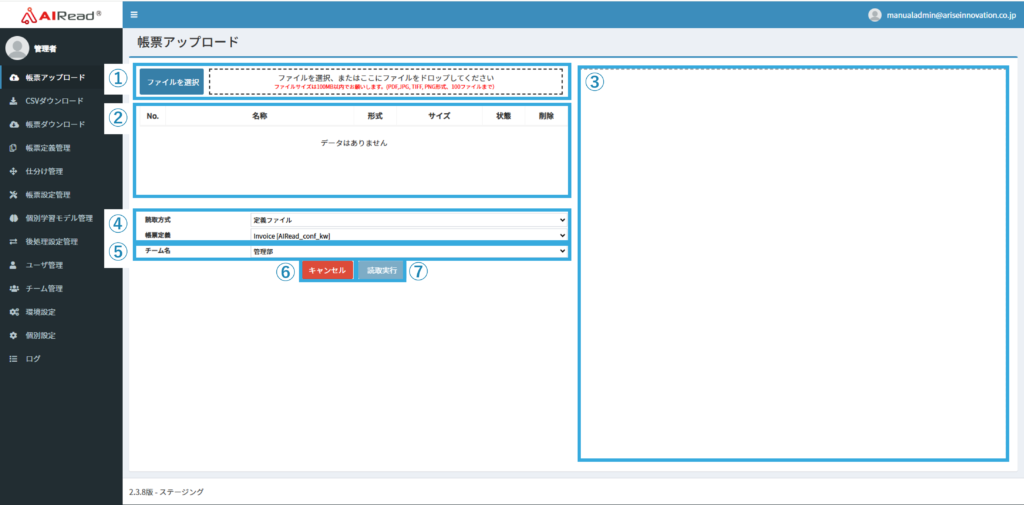Click the 個別学習モデル管理 brain icon
The height and width of the screenshot is (505, 1024).
click(x=13, y=218)
